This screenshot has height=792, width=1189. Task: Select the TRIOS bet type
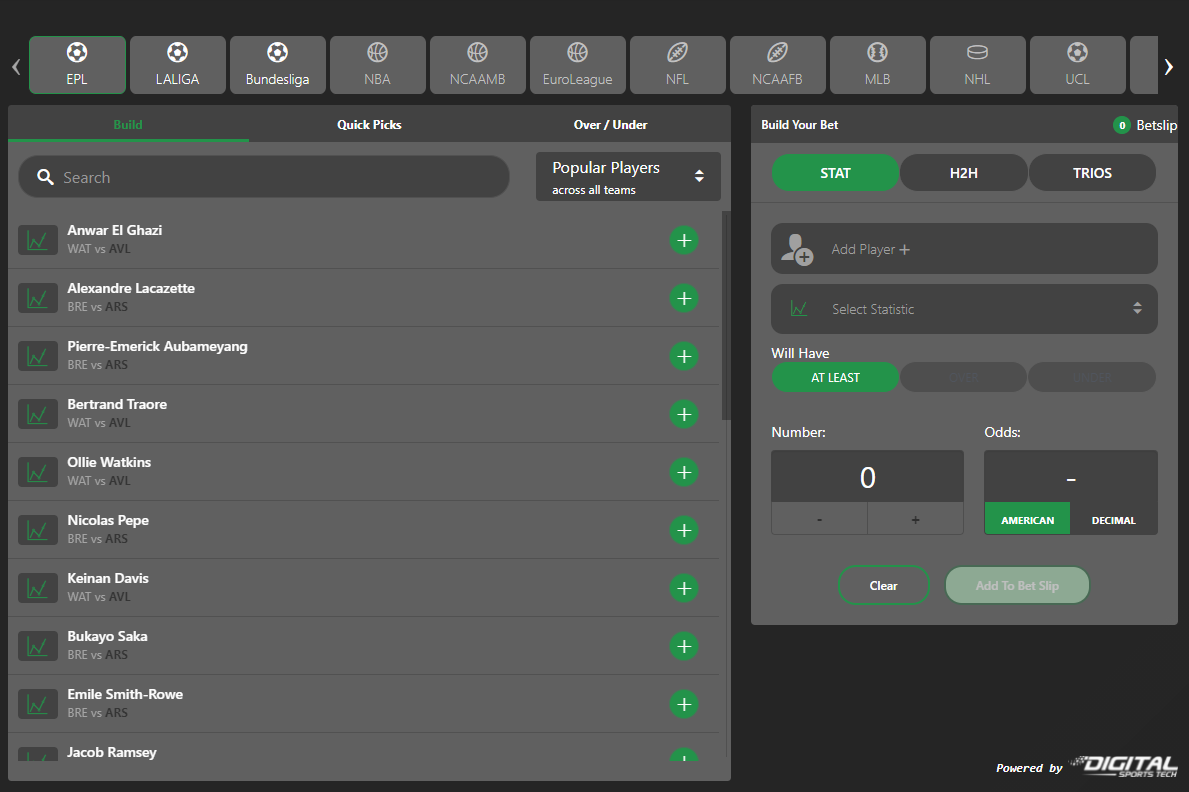pyautogui.click(x=1092, y=173)
